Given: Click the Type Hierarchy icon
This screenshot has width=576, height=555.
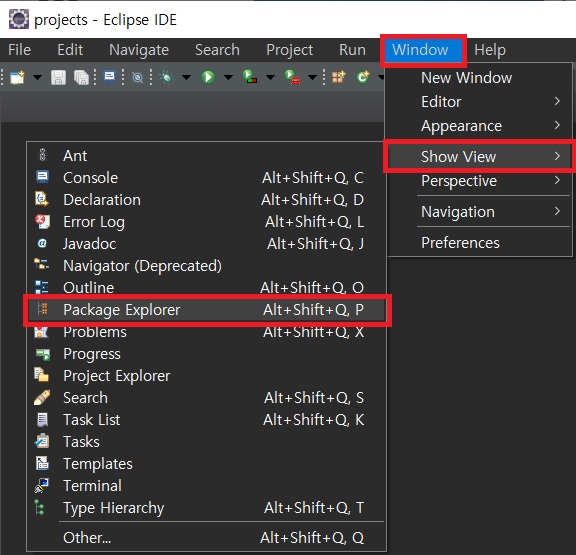Looking at the screenshot, I should (39, 508).
